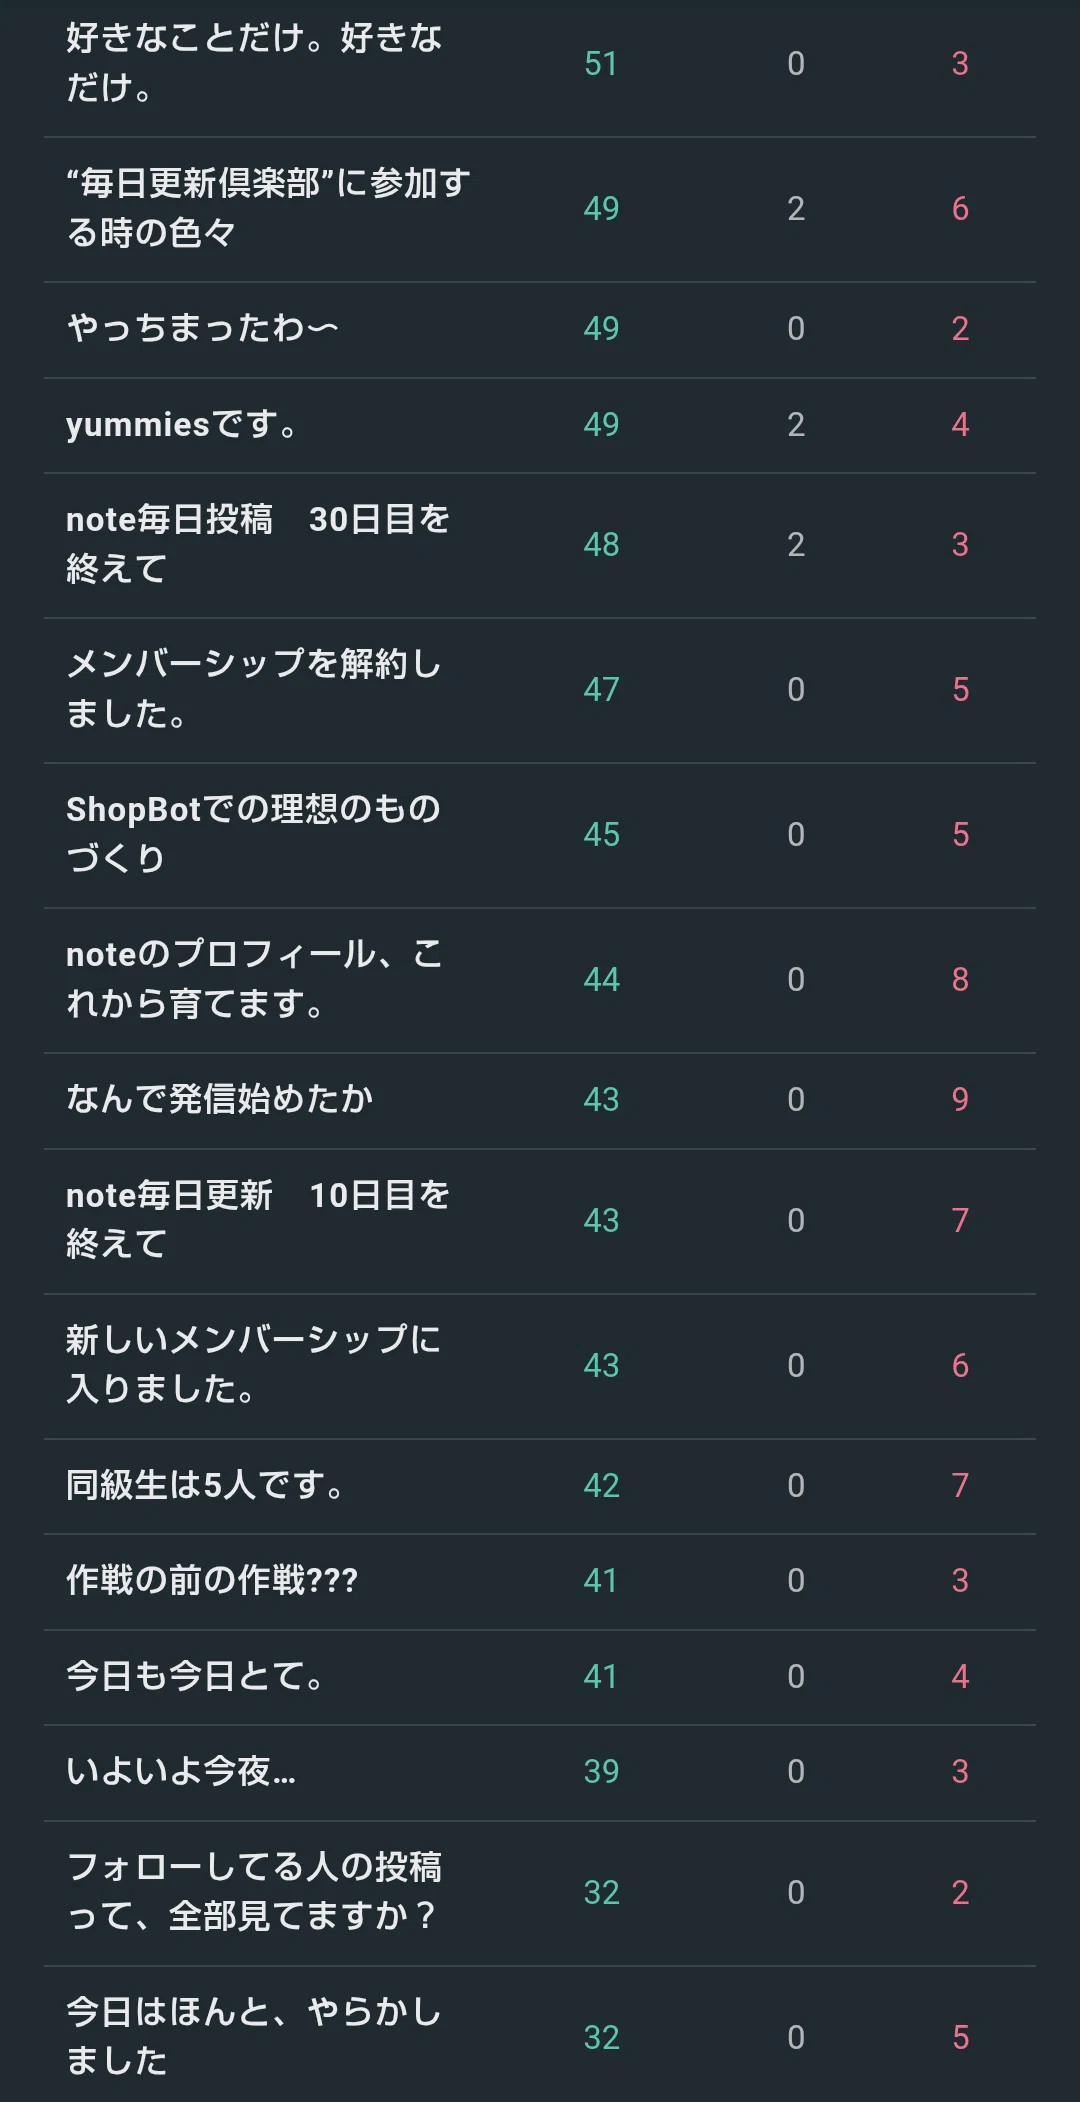Open the "いよいよ今夜…" post
The height and width of the screenshot is (2102, 1080).
(181, 1771)
